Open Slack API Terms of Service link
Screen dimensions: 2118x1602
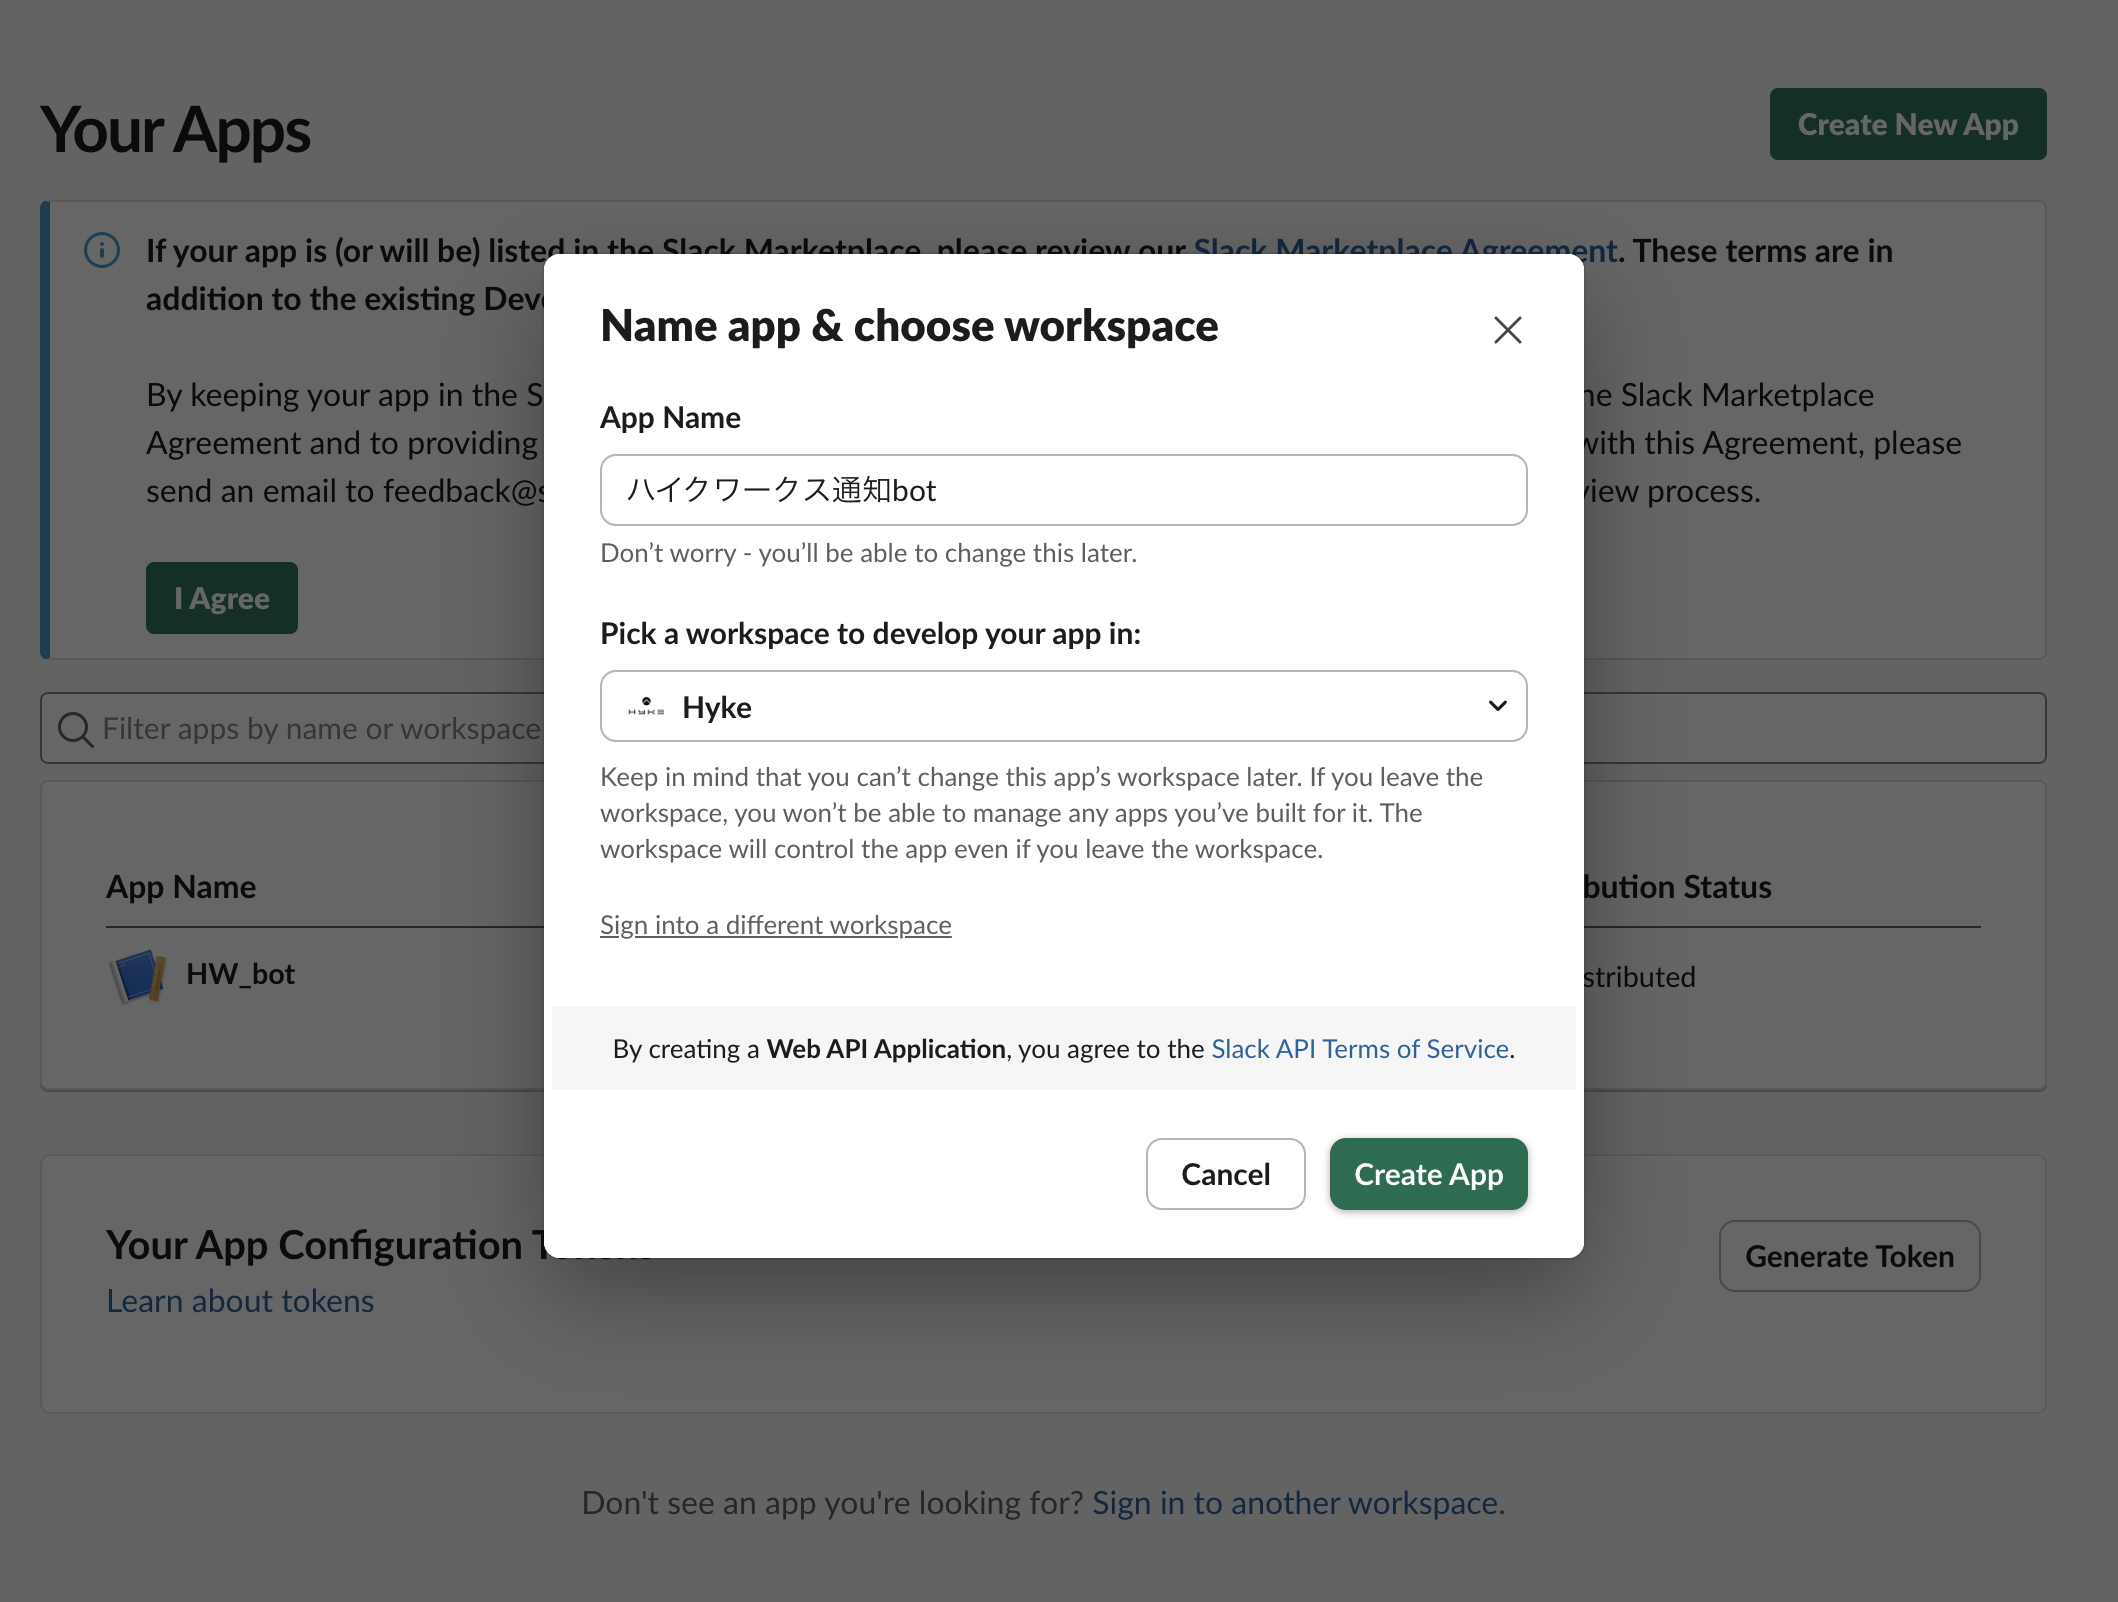coord(1359,1048)
